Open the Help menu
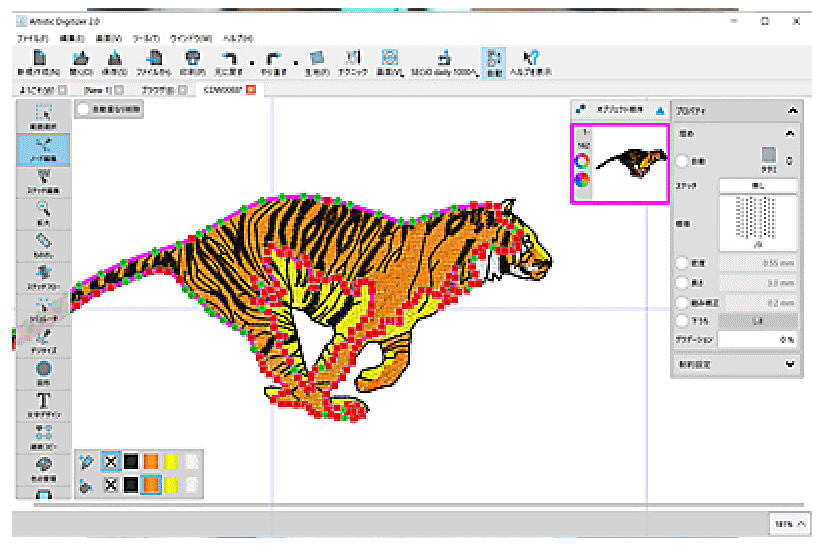This screenshot has width=824, height=548. coord(238,38)
